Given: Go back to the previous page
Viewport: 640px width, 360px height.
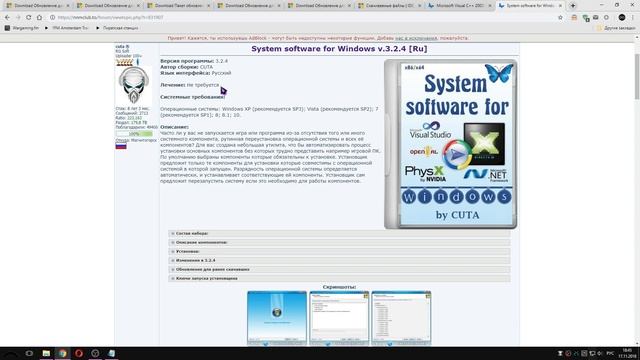Looking at the screenshot, I should click(7, 18).
